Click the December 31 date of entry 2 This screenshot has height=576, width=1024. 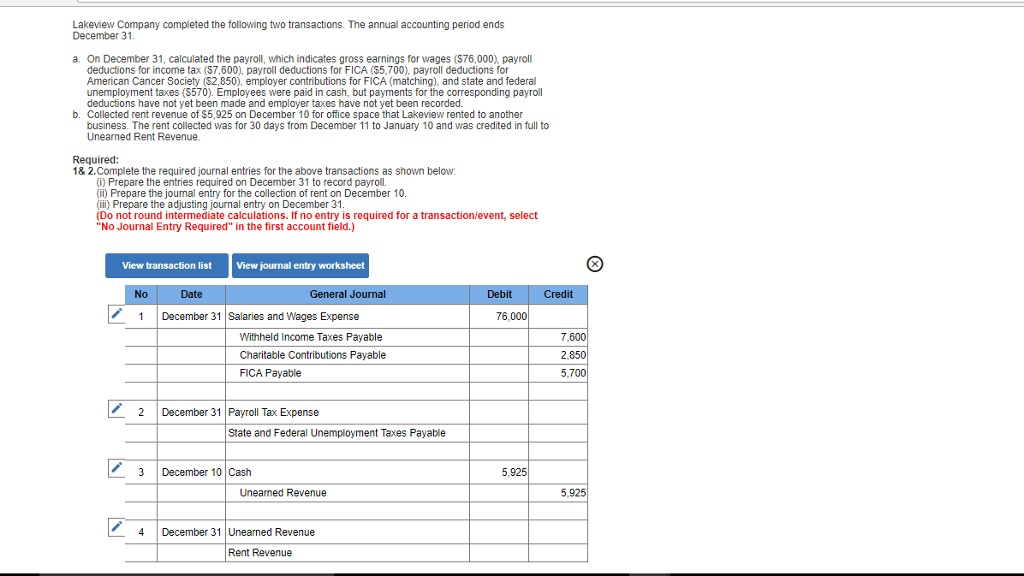tap(191, 412)
